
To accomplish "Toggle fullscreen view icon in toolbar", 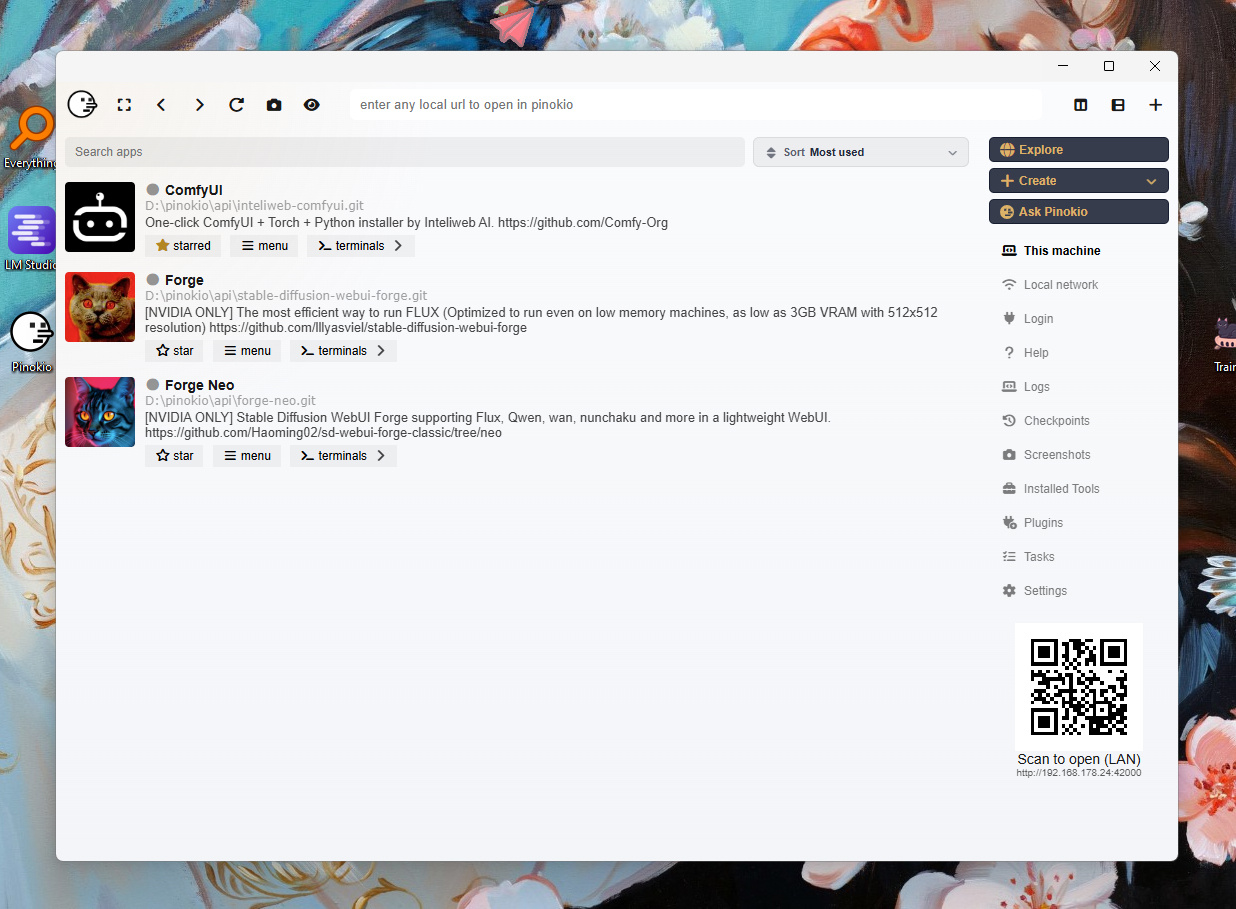I will (124, 105).
